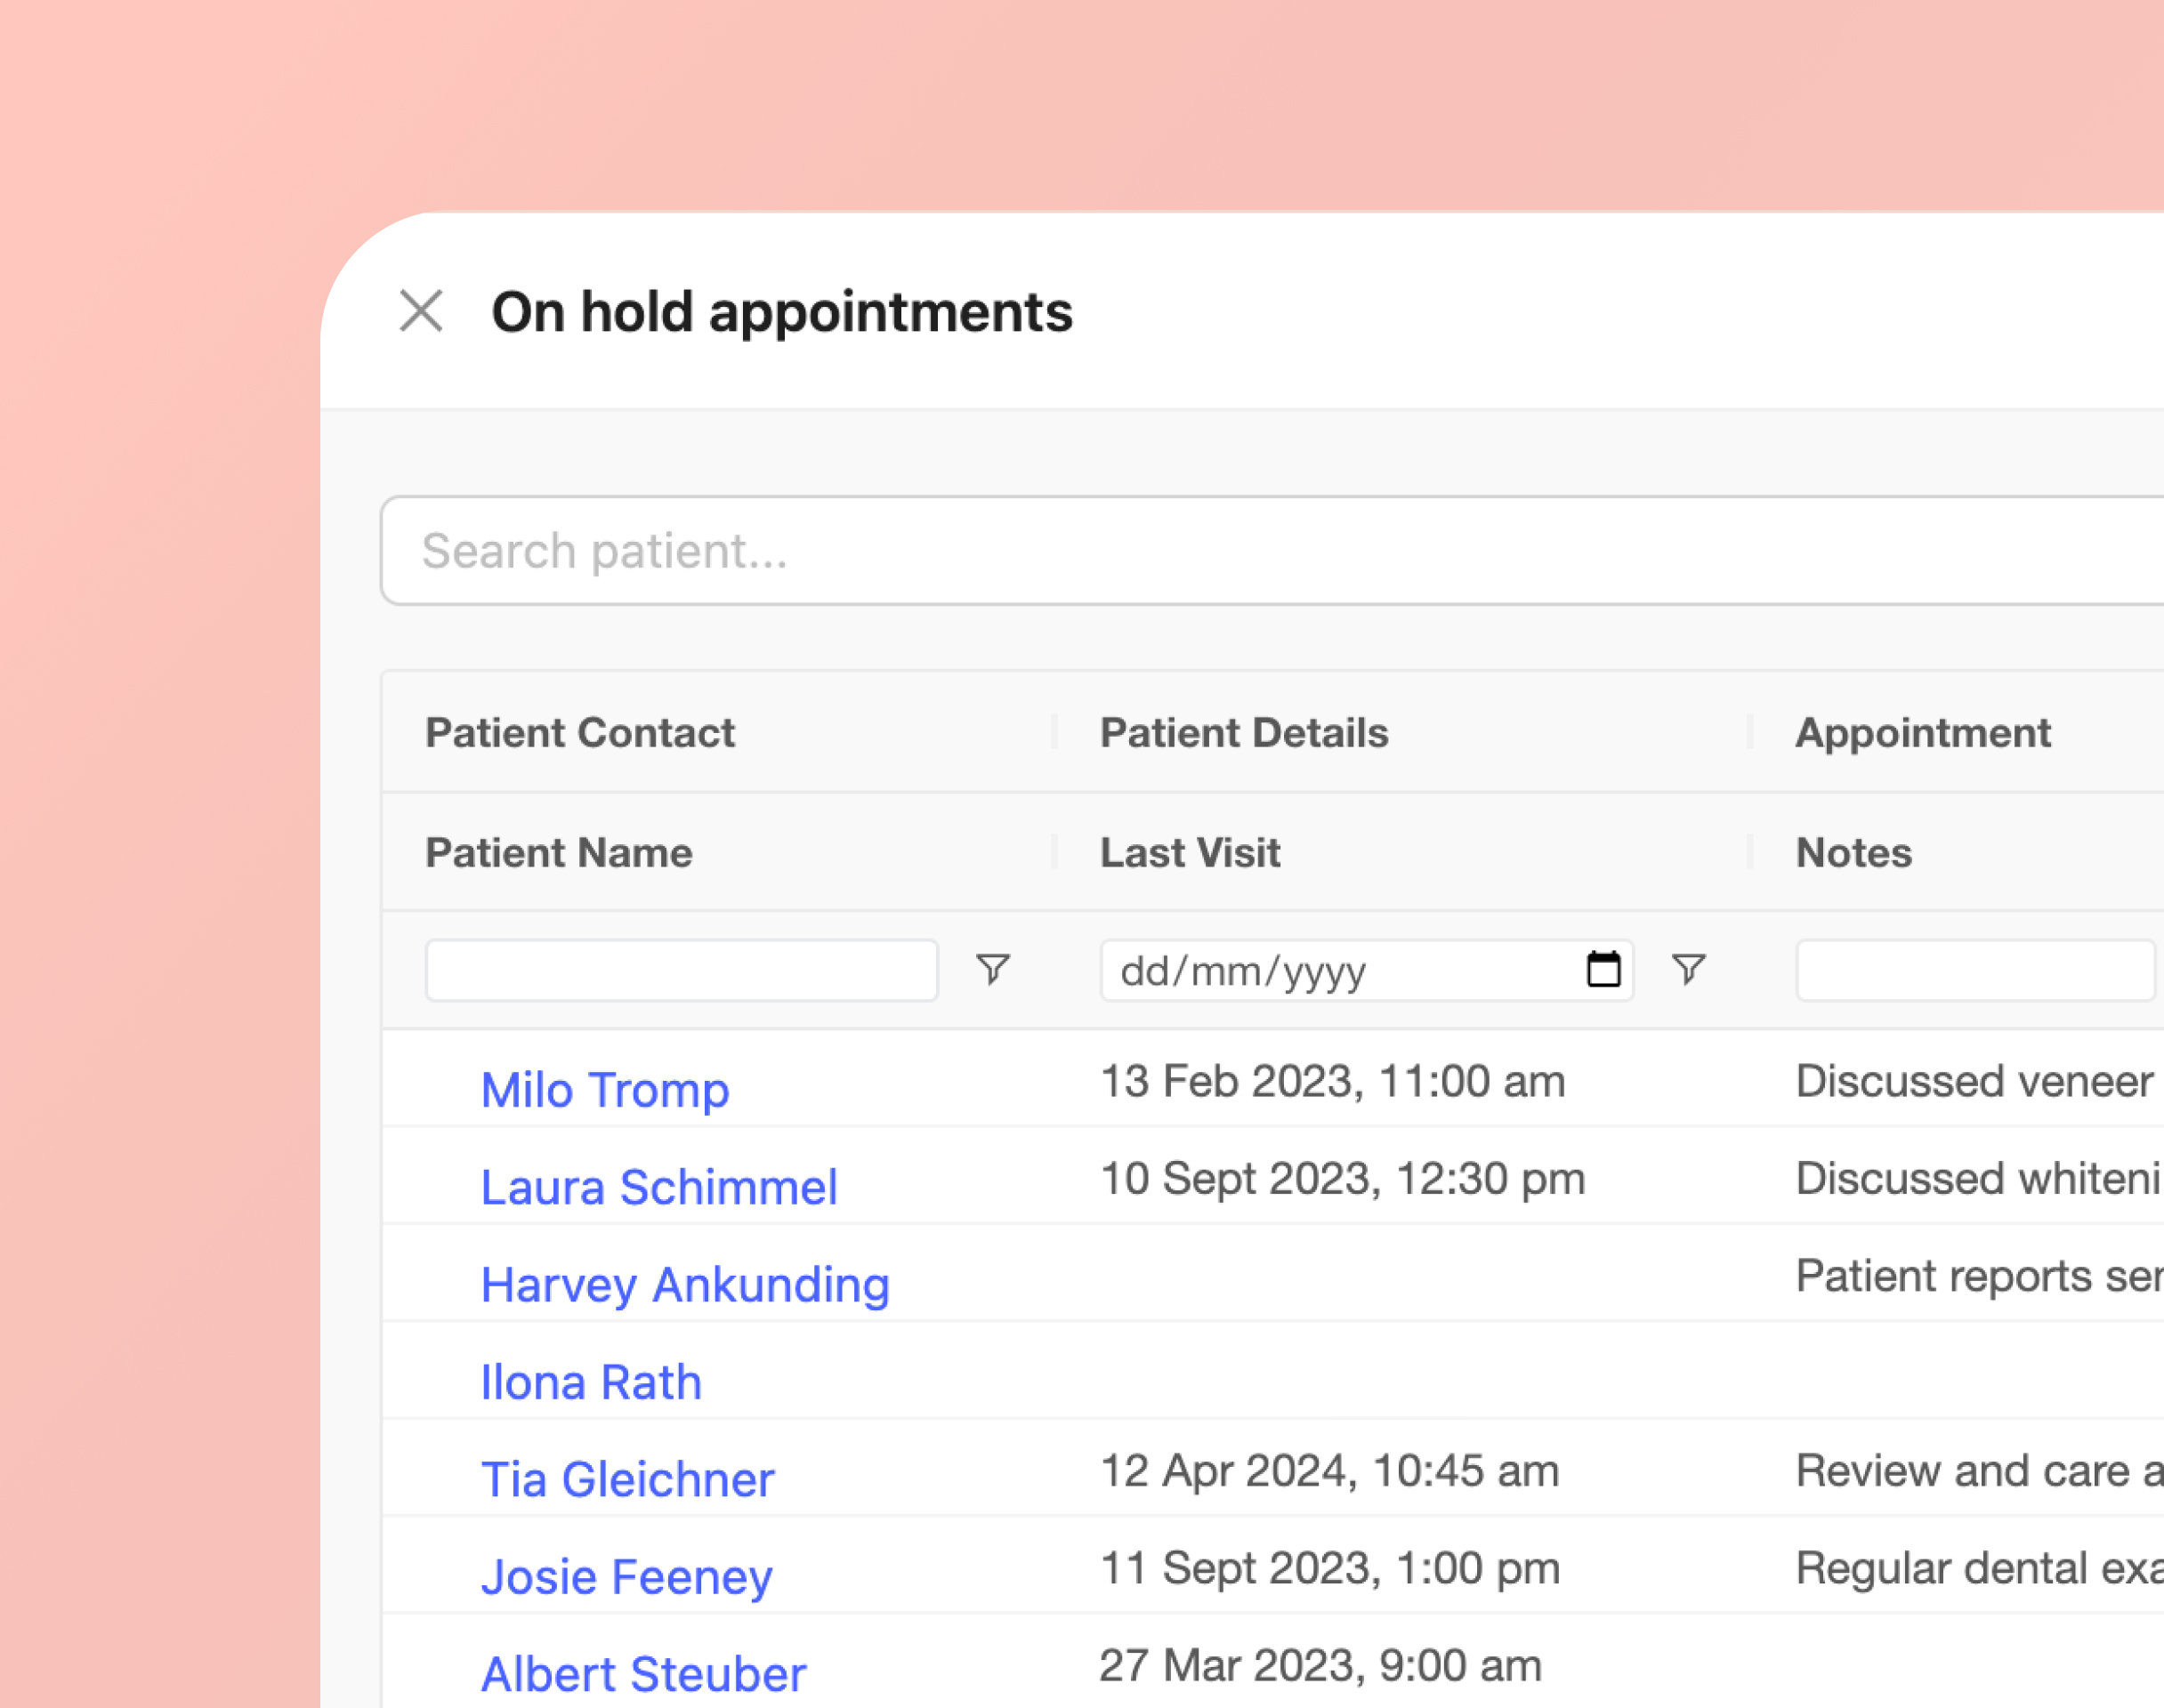Click the "10 Sept 2023, 12:30 pm" cell
The width and height of the screenshot is (2164, 1708).
(x=1343, y=1179)
